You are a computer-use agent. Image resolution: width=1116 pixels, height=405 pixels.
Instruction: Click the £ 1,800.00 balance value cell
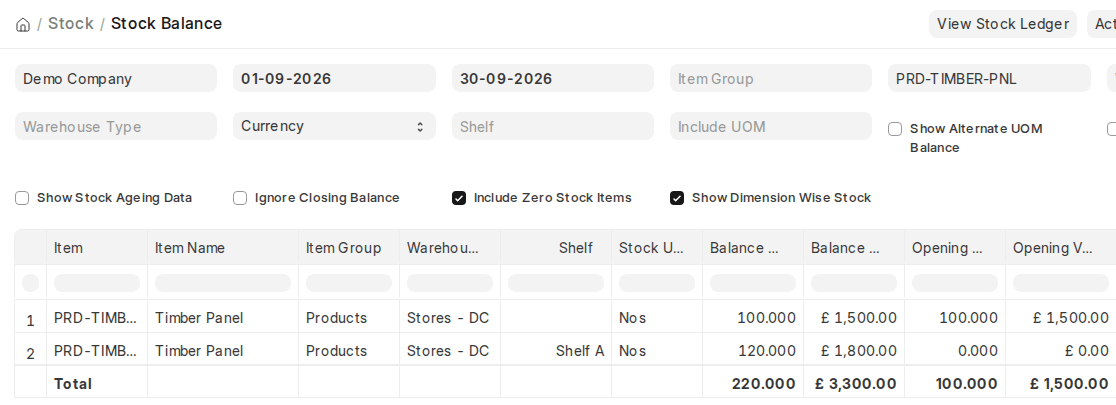pos(854,351)
